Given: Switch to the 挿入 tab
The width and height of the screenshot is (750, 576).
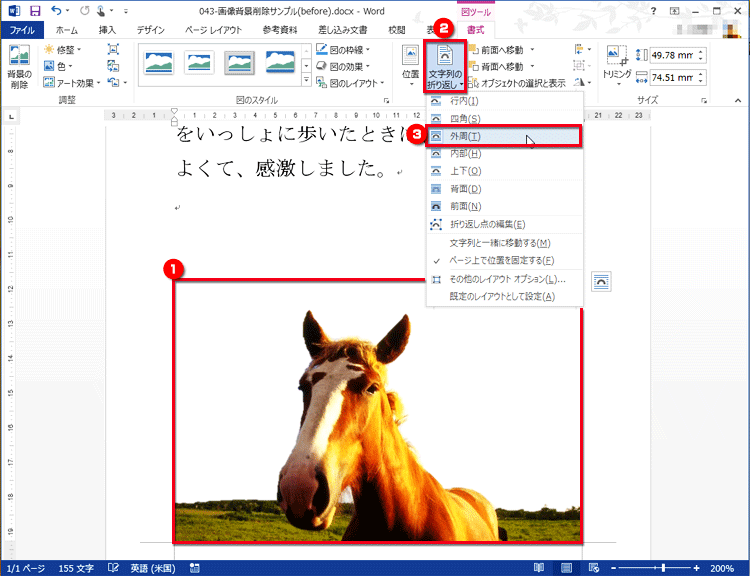Looking at the screenshot, I should (107, 30).
